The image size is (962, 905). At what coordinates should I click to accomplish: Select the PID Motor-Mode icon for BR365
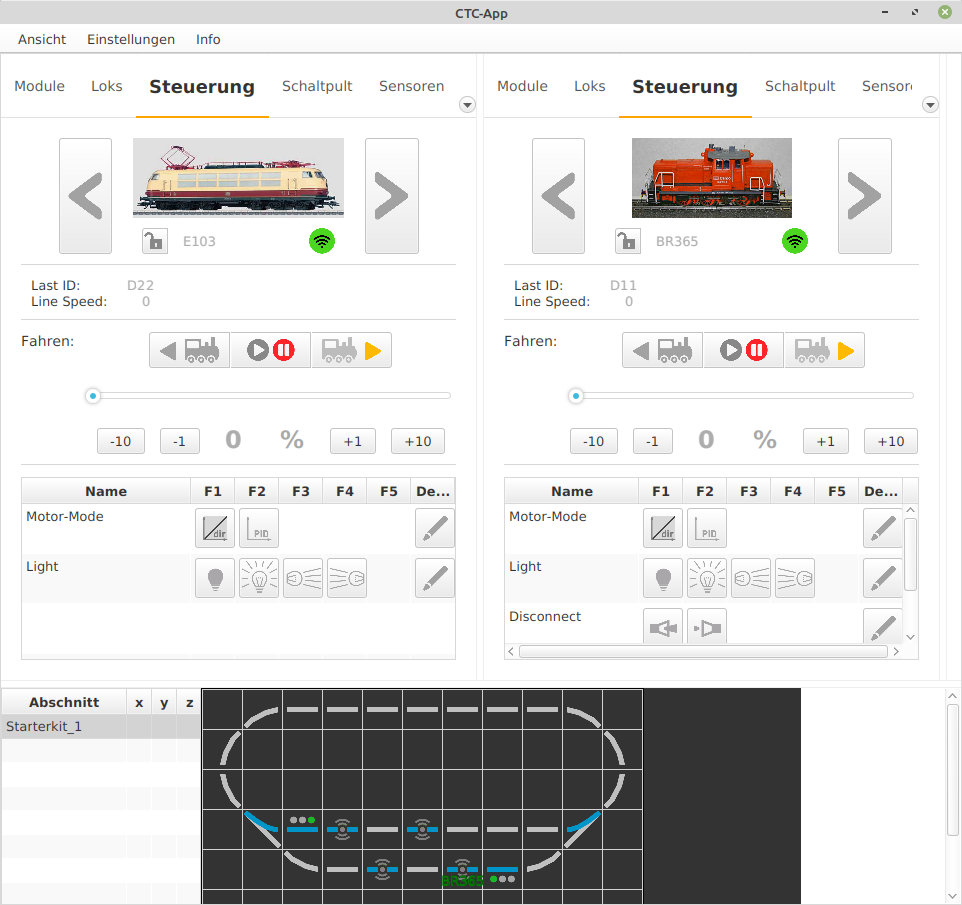[707, 528]
